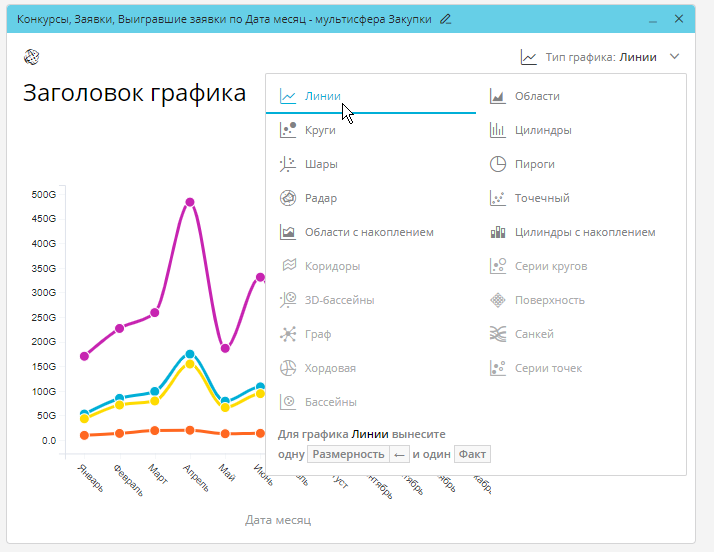Click the globe icon above the chart title
This screenshot has width=714, height=552.
click(32, 56)
